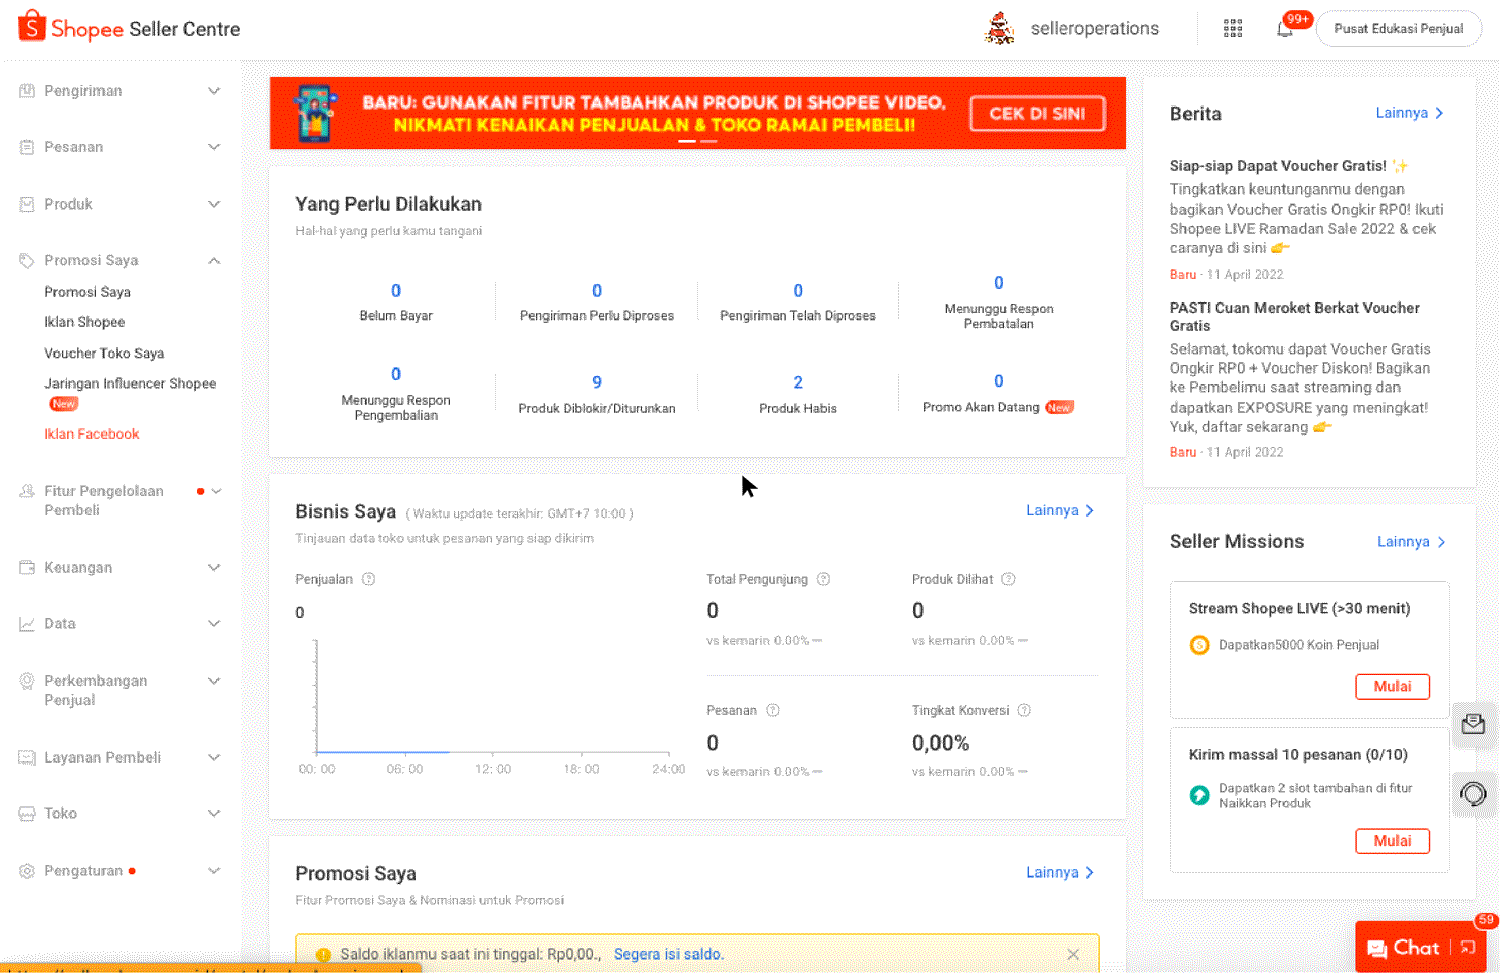Open Pengiriman Perlu Diproses count
Viewport: 1500px width, 973px height.
click(597, 291)
